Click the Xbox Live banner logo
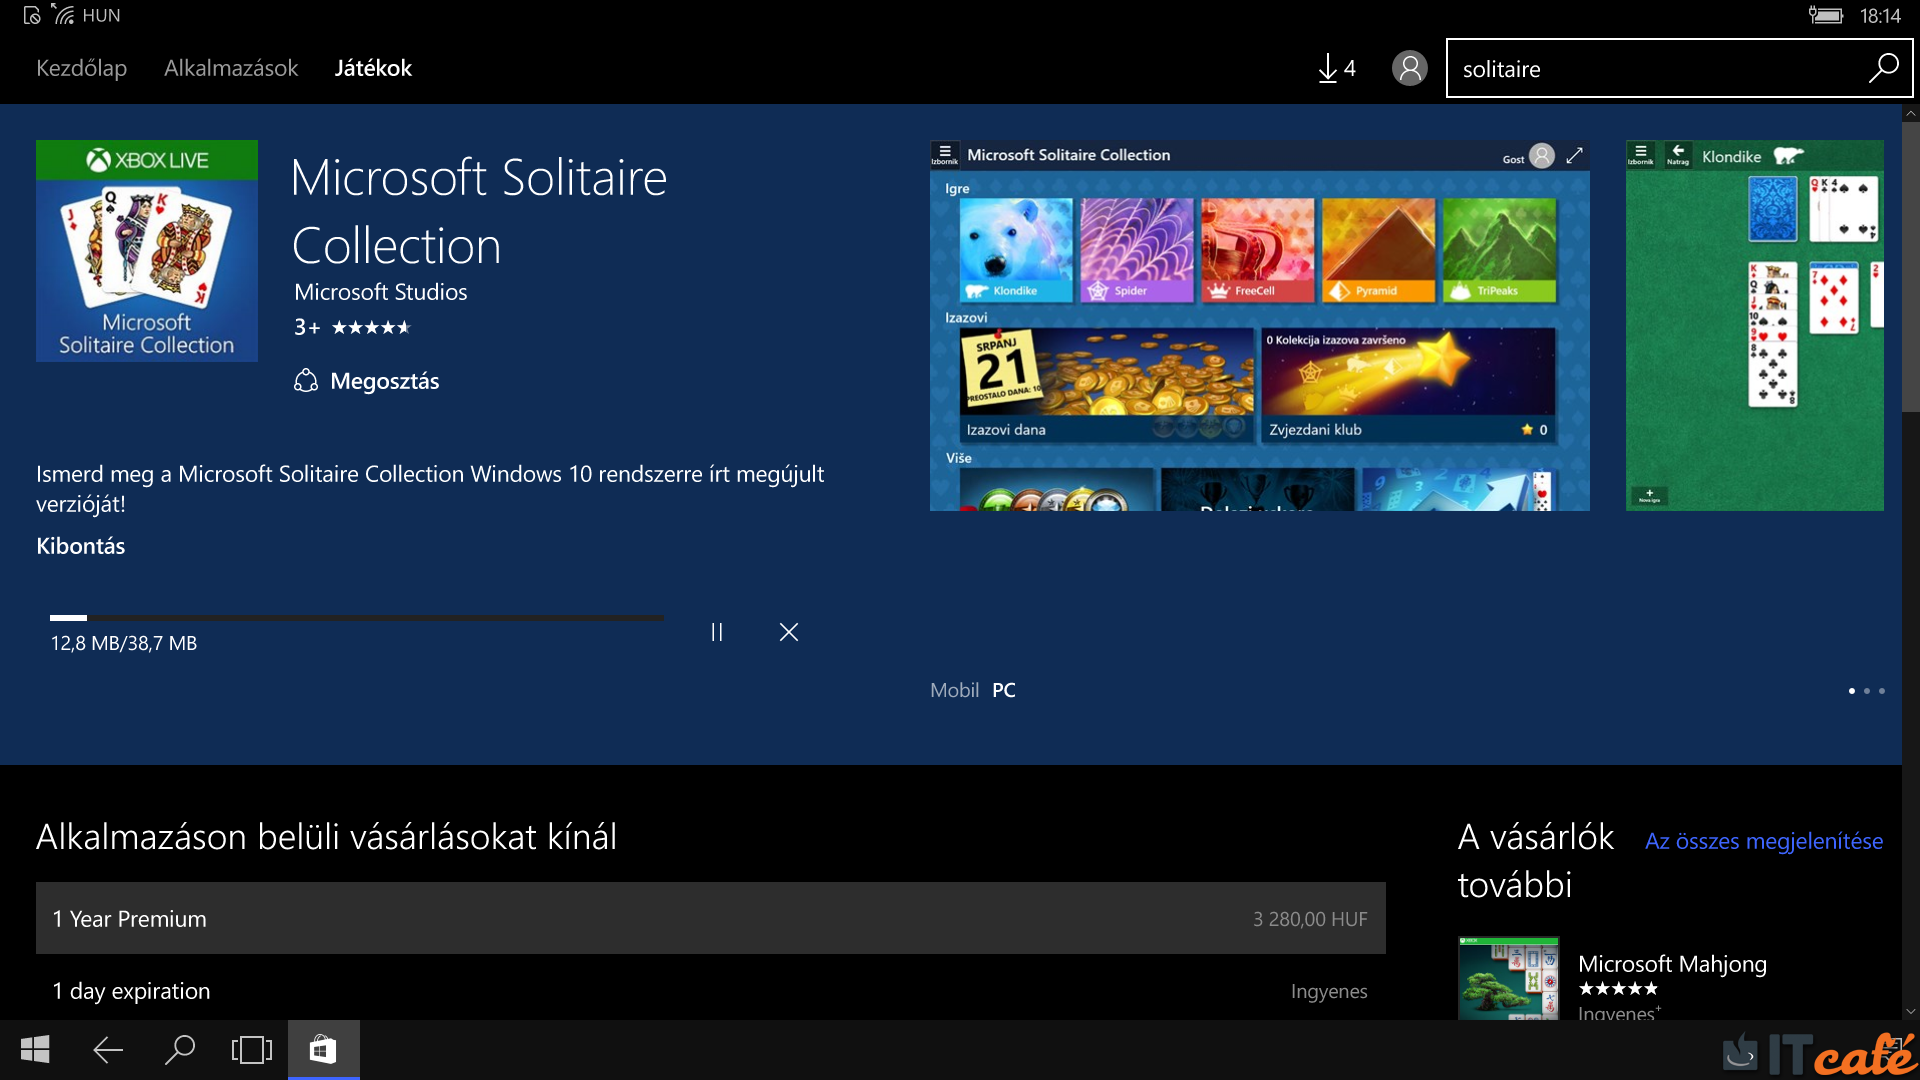This screenshot has height=1080, width=1920. coord(147,160)
